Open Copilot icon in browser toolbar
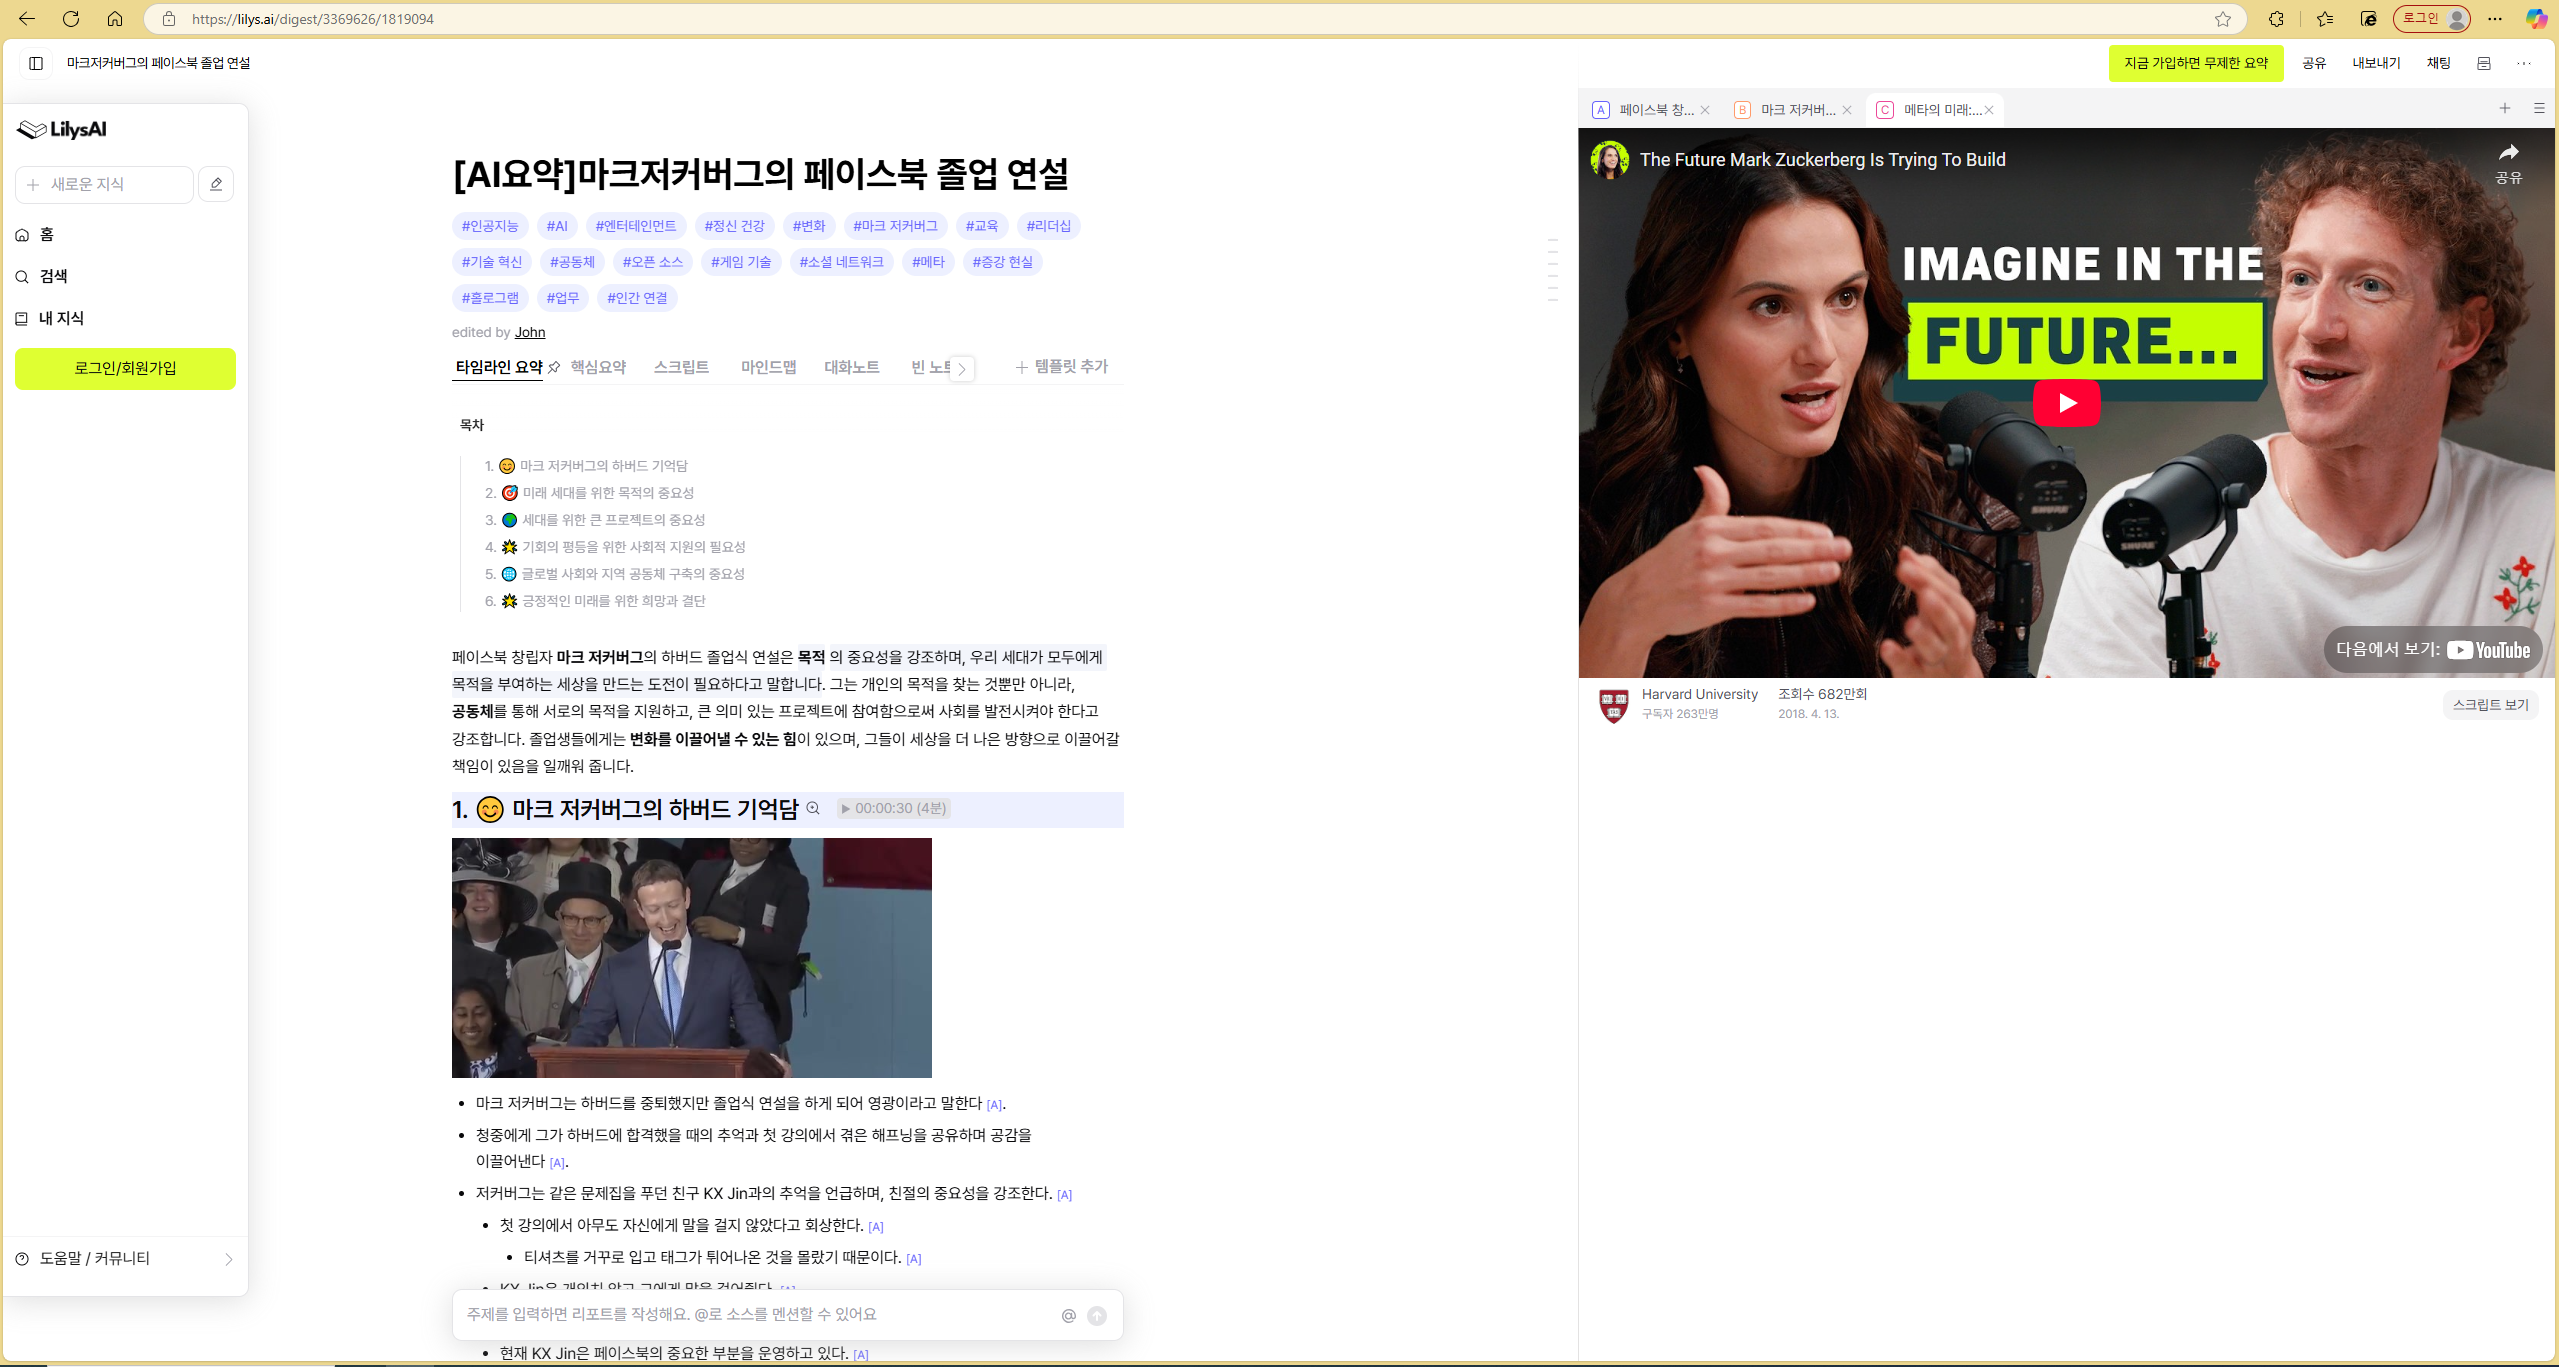Viewport: 2559px width, 1367px height. point(2536,19)
